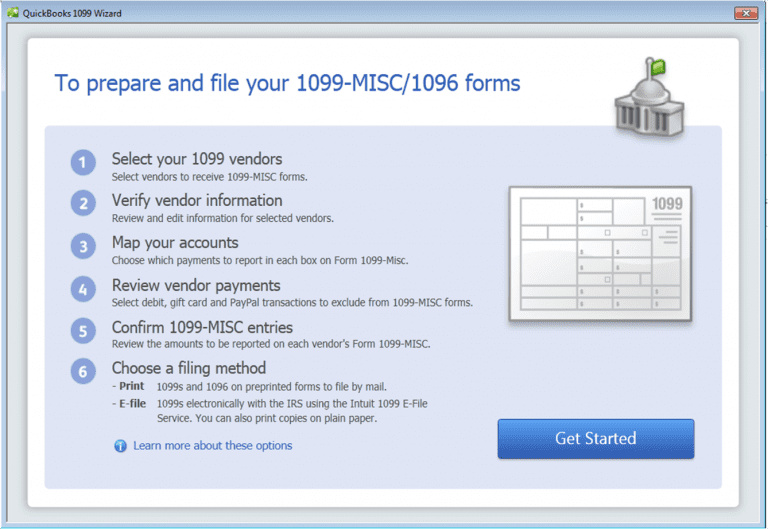Screen dimensions: 768x529
Task: Click the step 3 number circle
Action: click(83, 246)
